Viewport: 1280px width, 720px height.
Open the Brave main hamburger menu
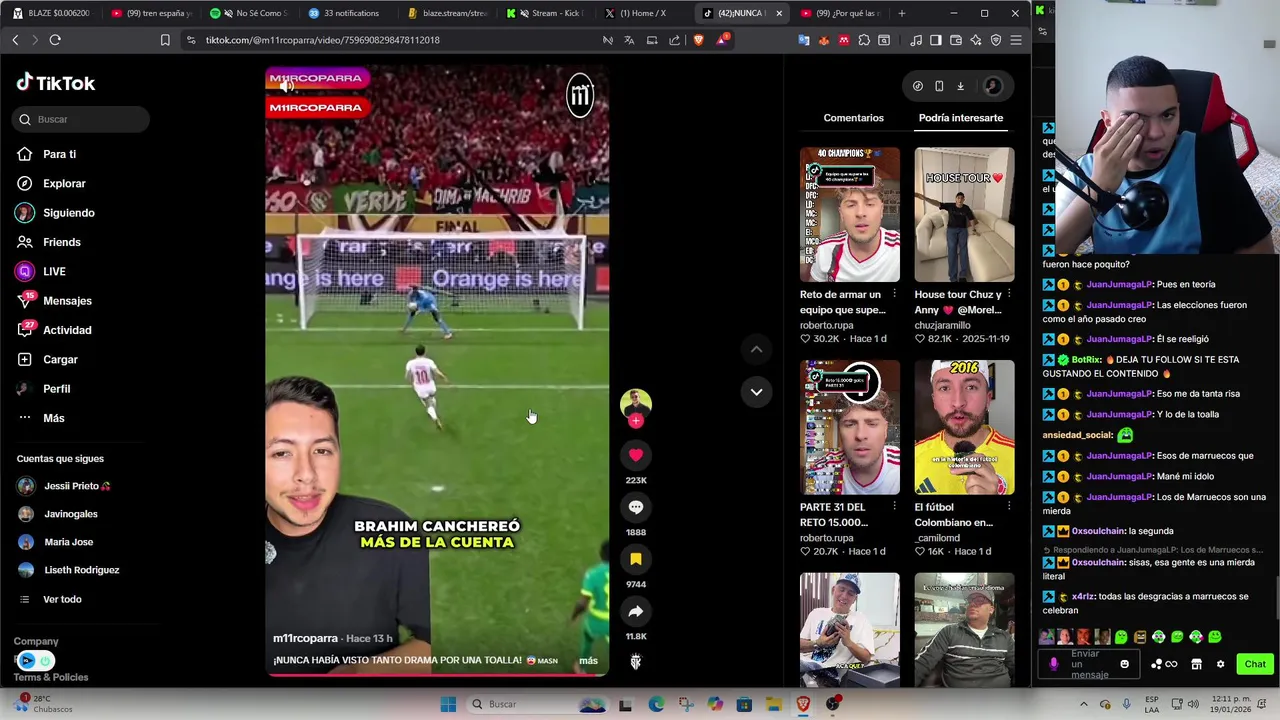pos(1016,40)
